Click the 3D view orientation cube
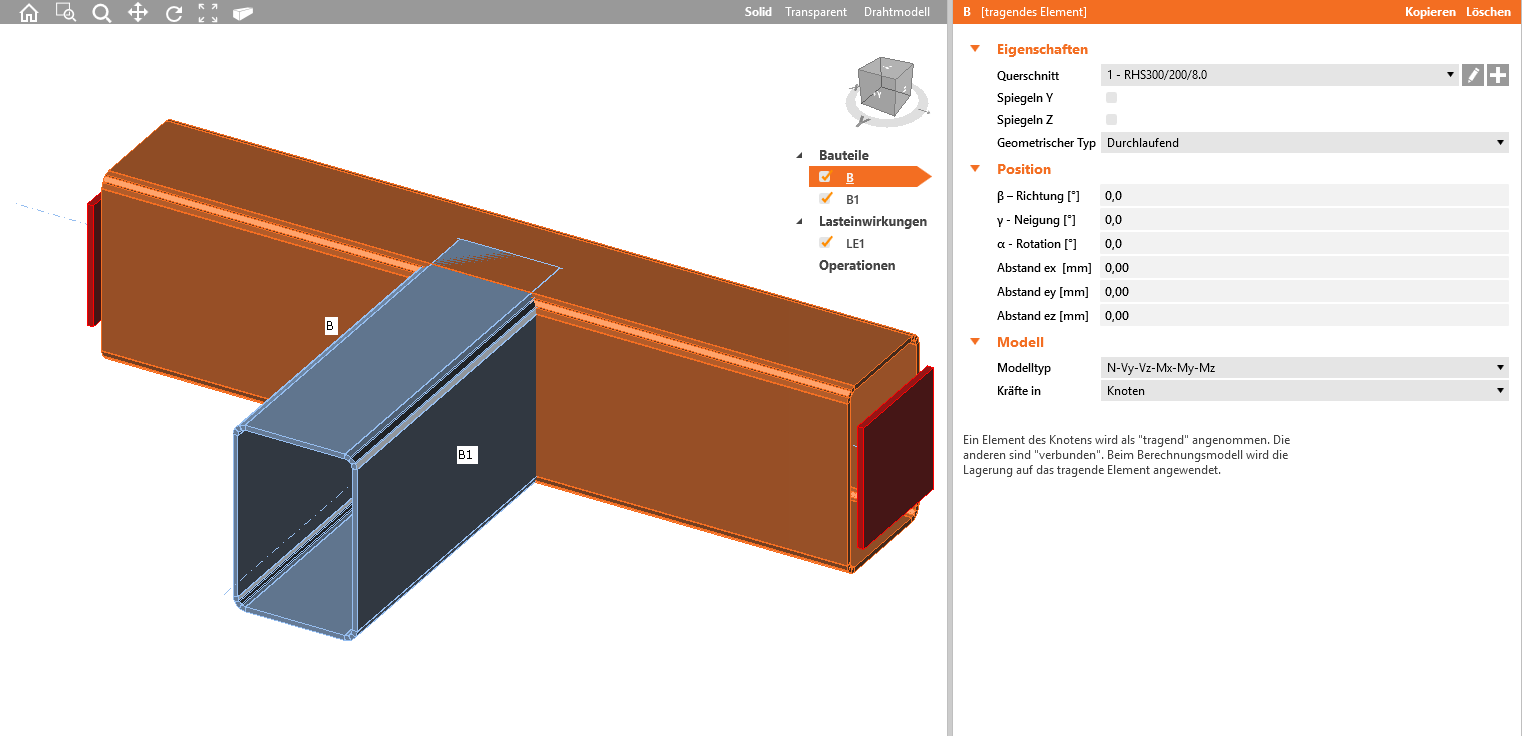 coord(886,85)
